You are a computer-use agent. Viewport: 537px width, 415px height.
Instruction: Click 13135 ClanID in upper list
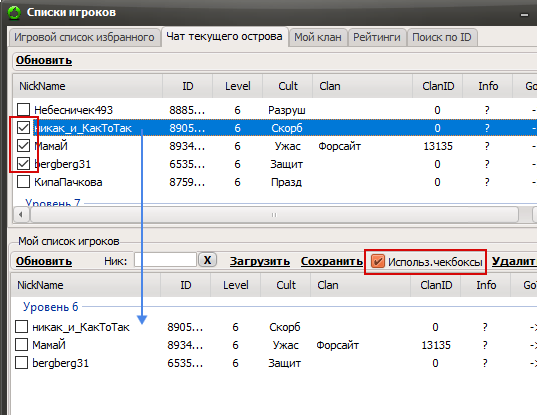pos(438,146)
